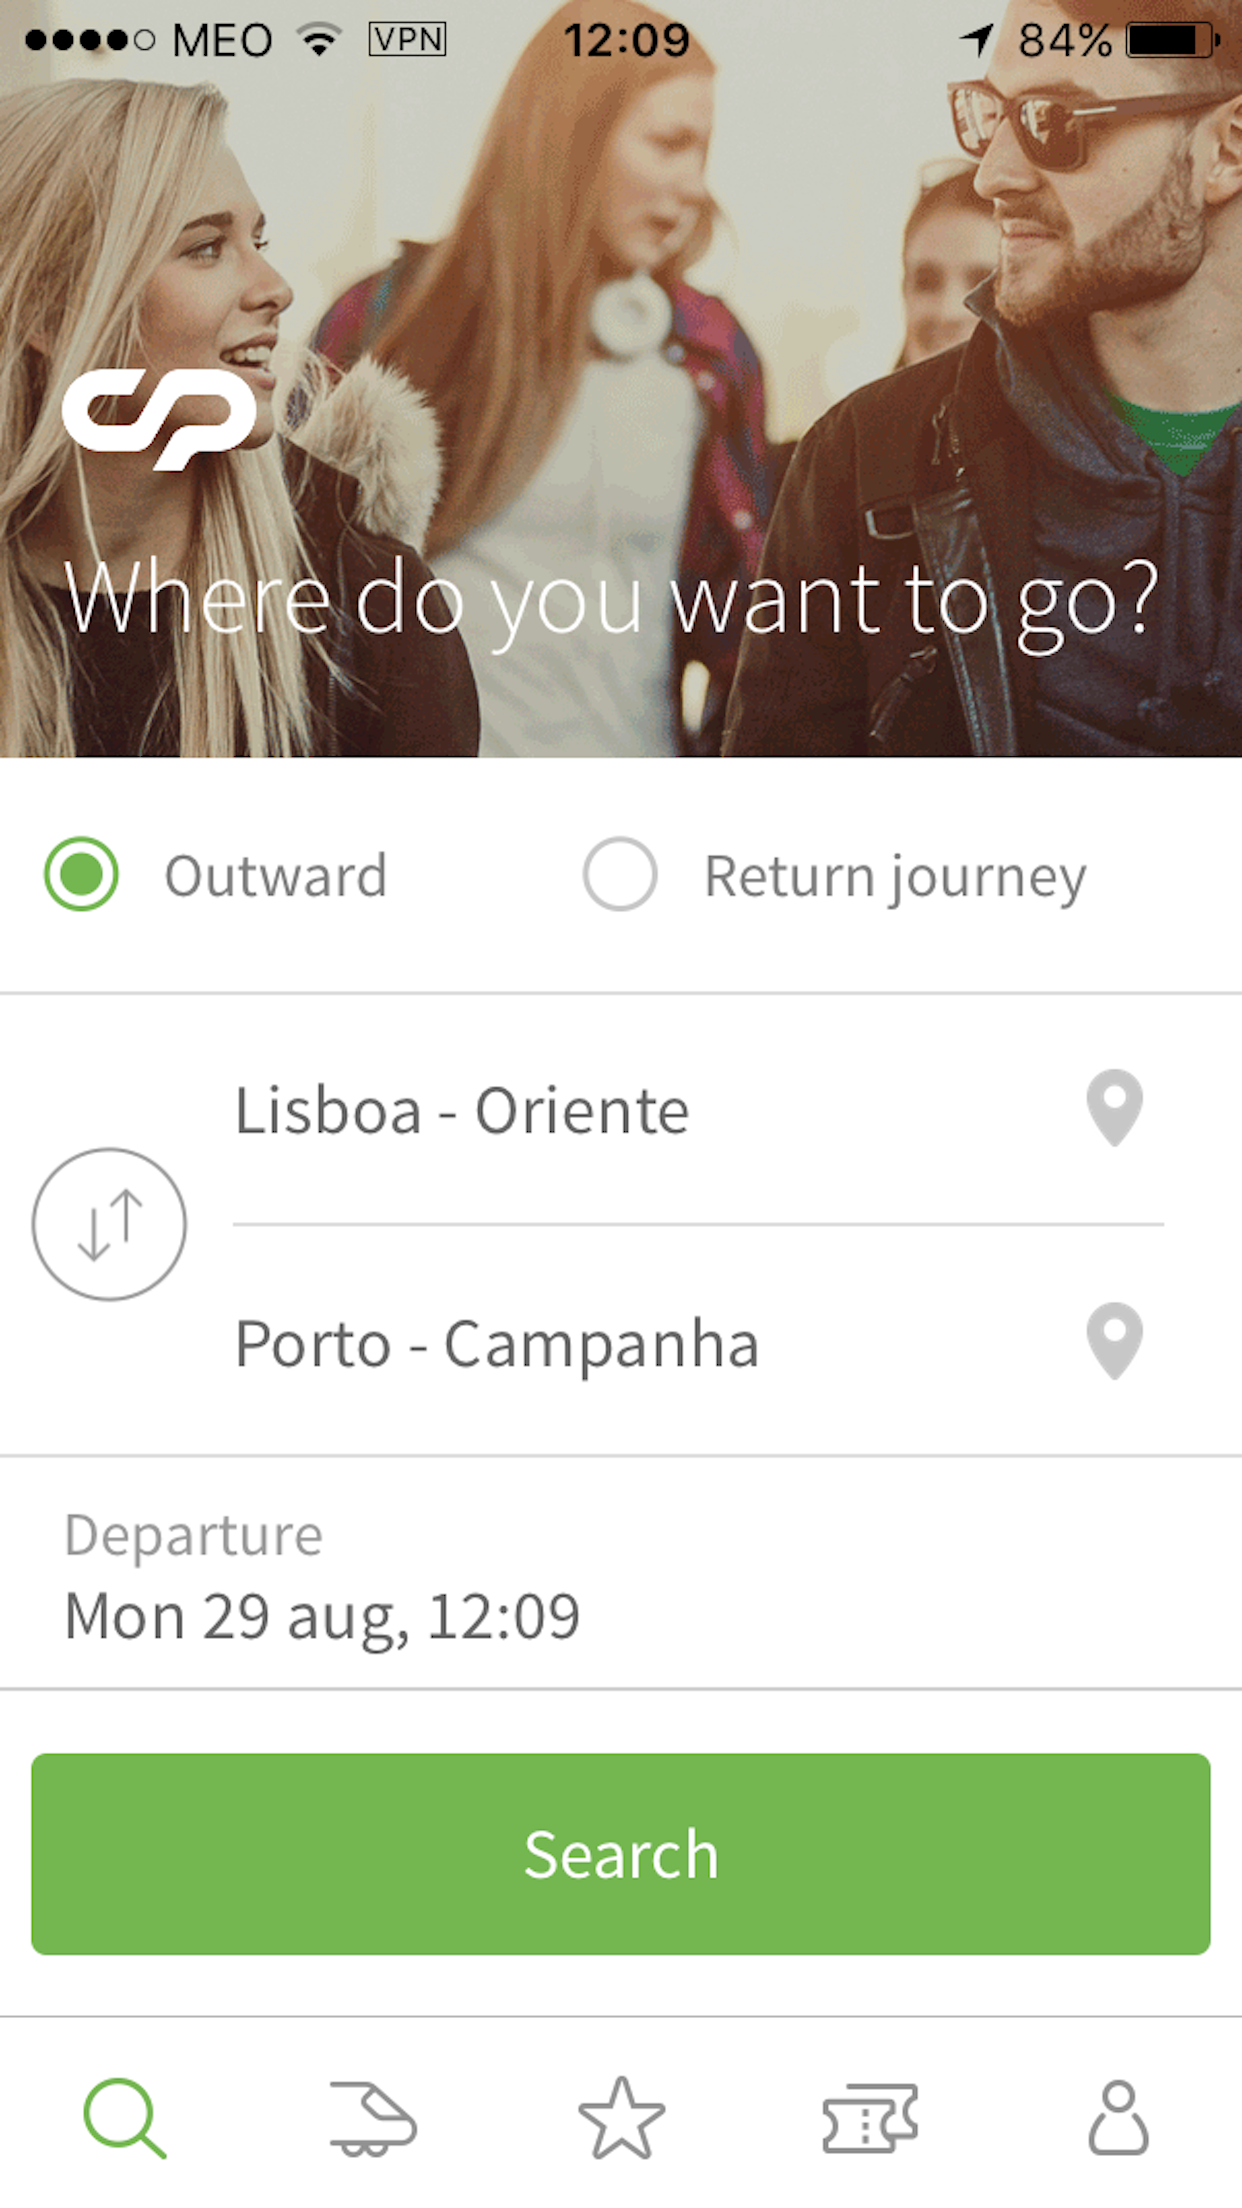Tap the location pin beside Lisboa - Oriente
Screen dimensions: 1242x2208
1114,1107
